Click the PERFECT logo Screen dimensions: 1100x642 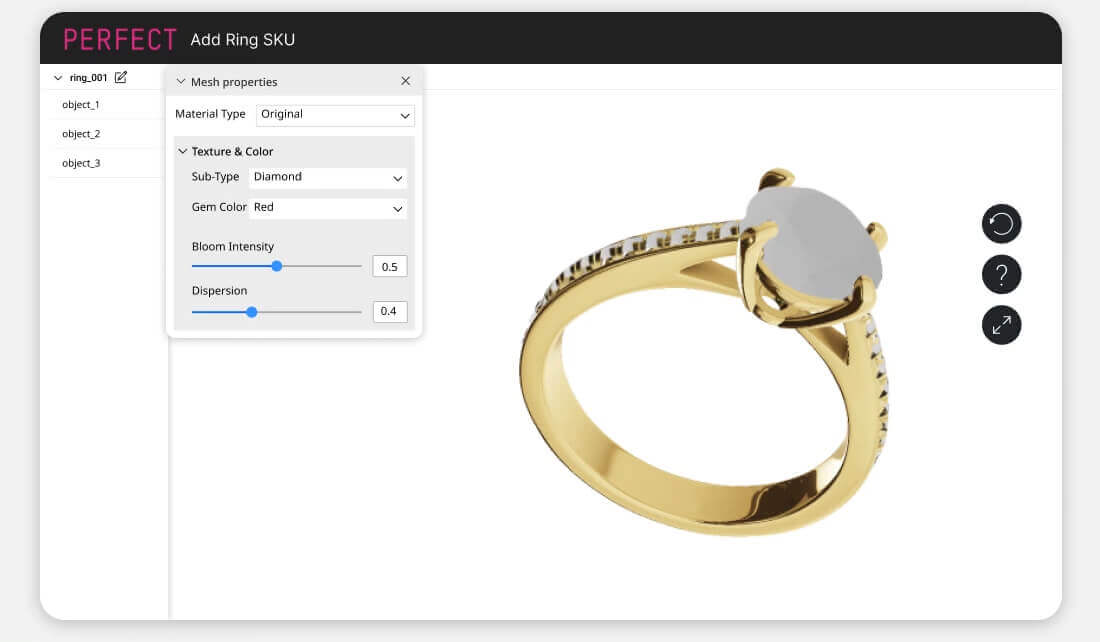coord(120,39)
